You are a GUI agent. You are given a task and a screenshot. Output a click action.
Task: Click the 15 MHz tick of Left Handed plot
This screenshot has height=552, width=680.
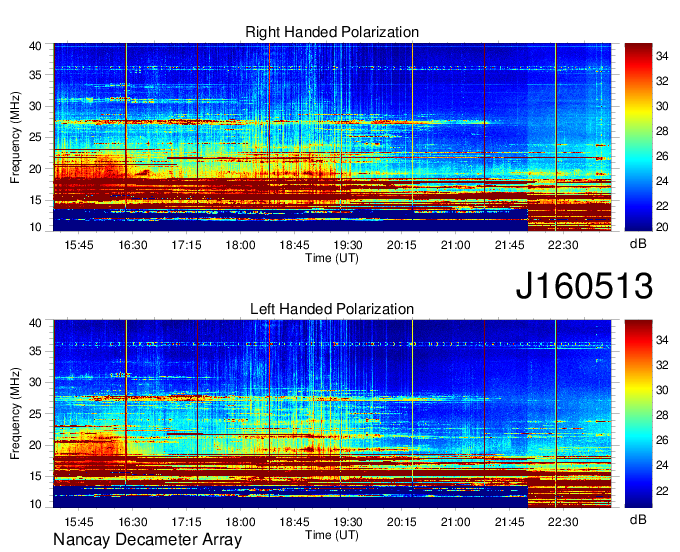click(x=35, y=476)
